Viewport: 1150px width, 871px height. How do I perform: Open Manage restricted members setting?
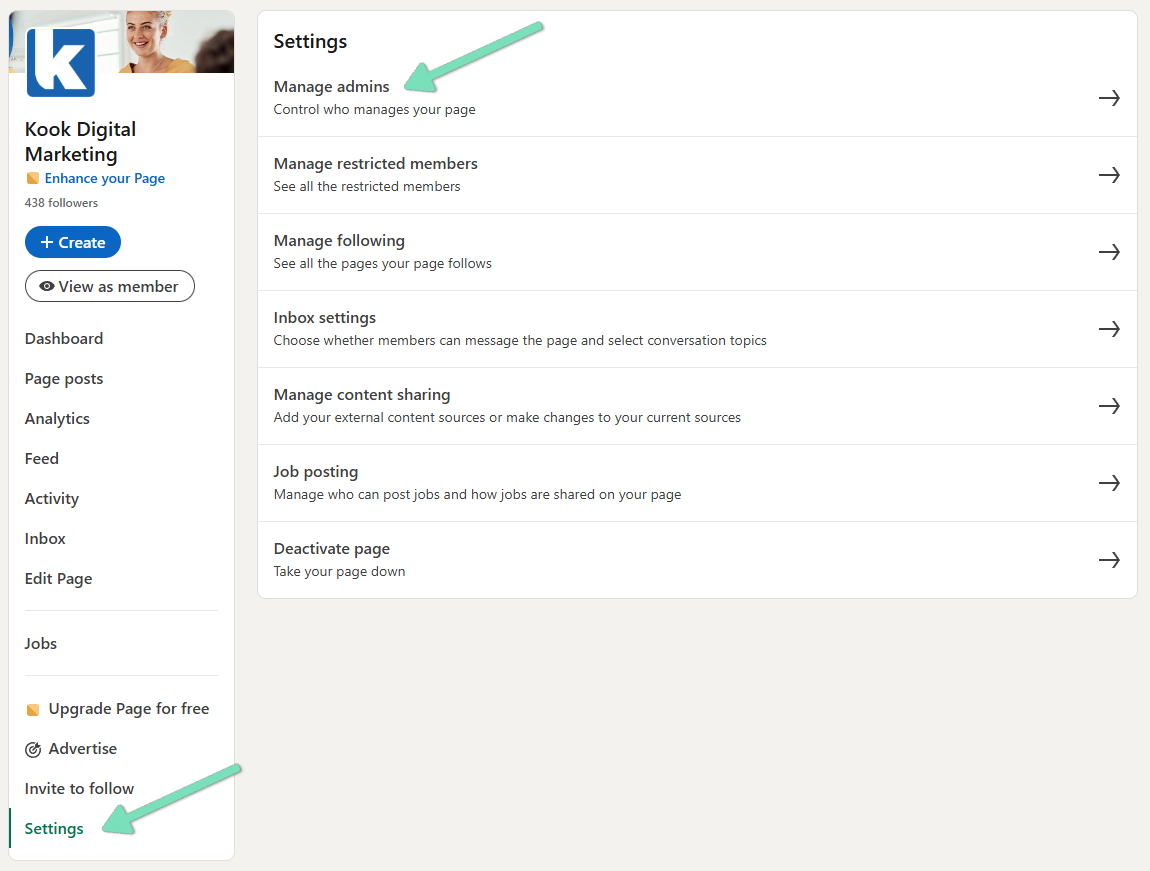(x=697, y=175)
